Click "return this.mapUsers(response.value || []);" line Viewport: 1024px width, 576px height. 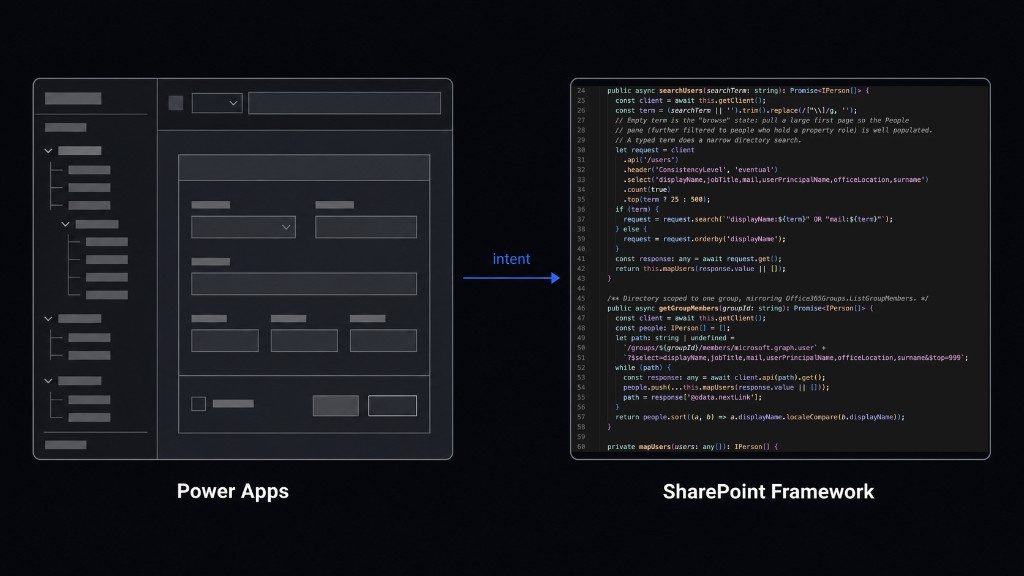[700, 268]
